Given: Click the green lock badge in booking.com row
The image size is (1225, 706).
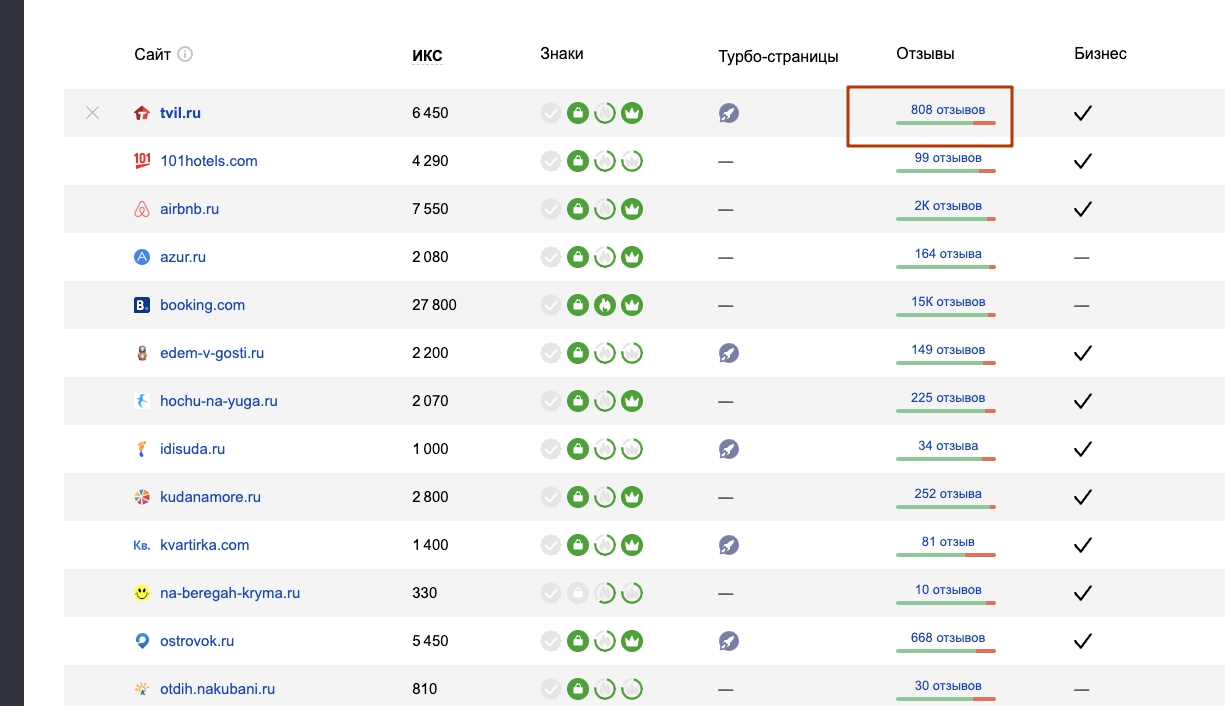Looking at the screenshot, I should click(577, 305).
